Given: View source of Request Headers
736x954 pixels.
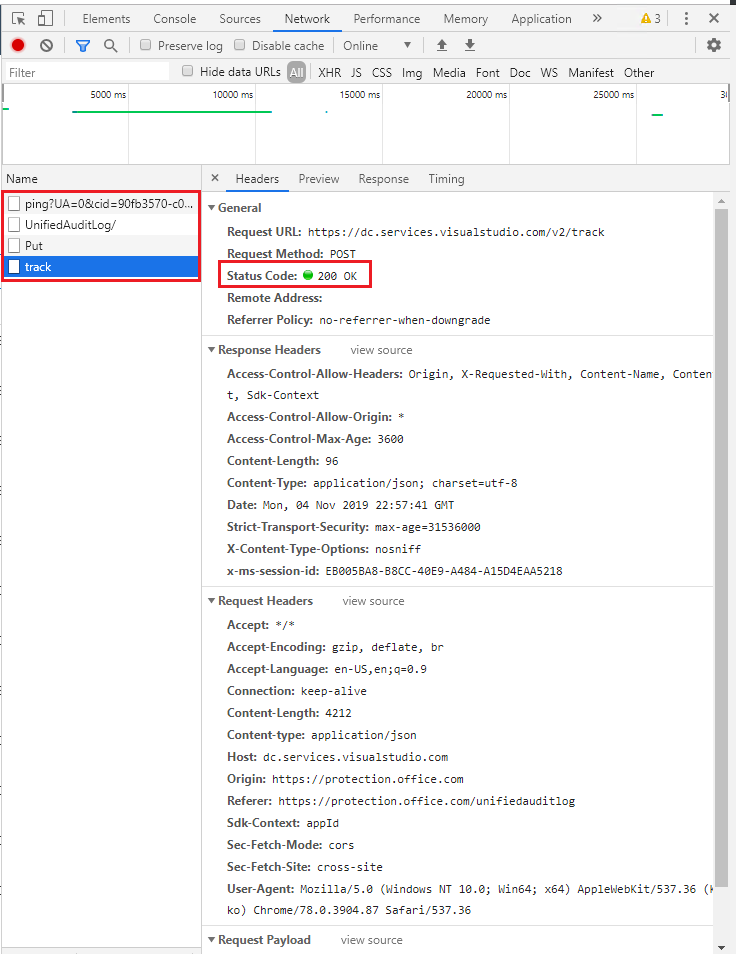Looking at the screenshot, I should pos(373,601).
